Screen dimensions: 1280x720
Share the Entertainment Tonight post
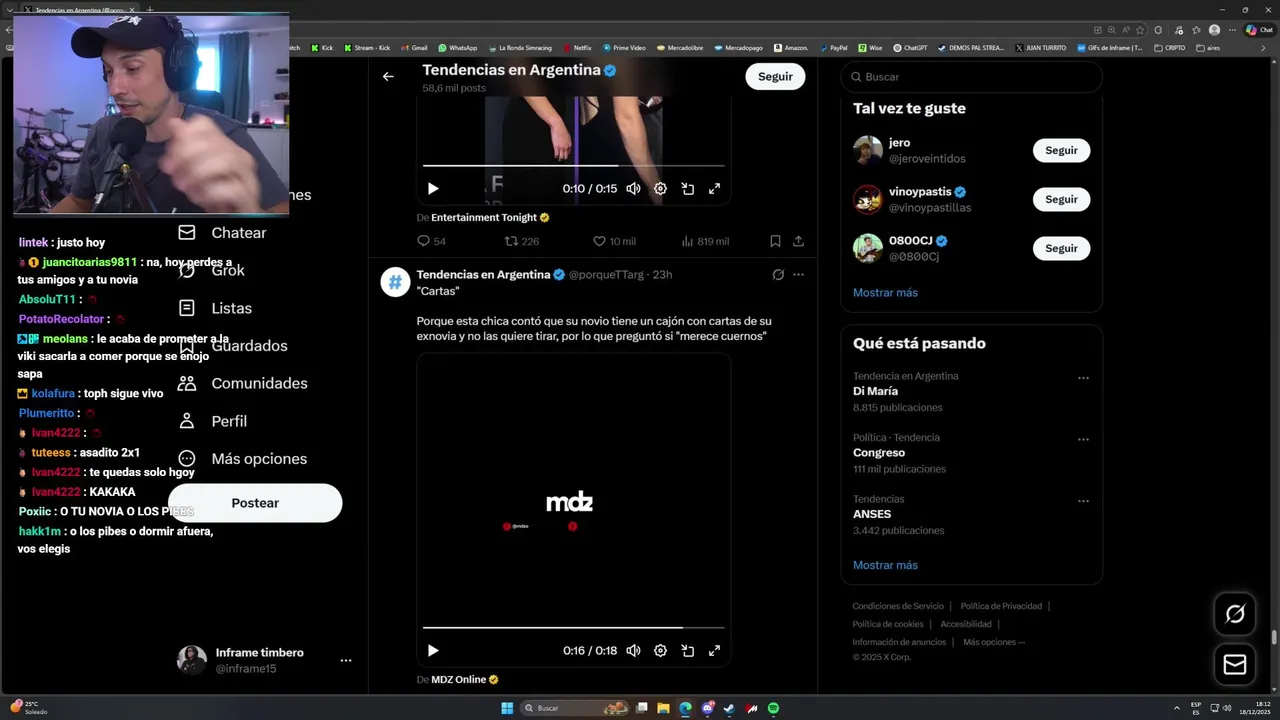pos(798,241)
